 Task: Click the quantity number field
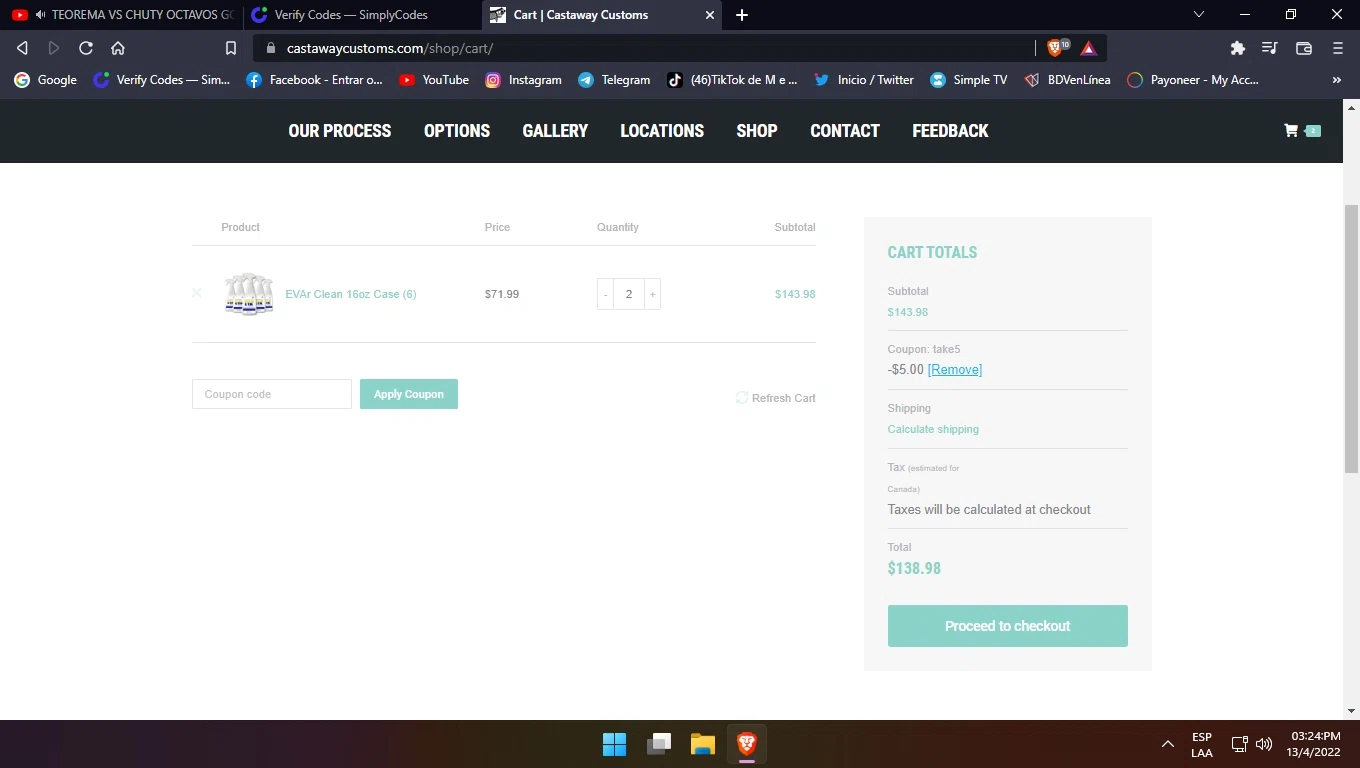(629, 294)
